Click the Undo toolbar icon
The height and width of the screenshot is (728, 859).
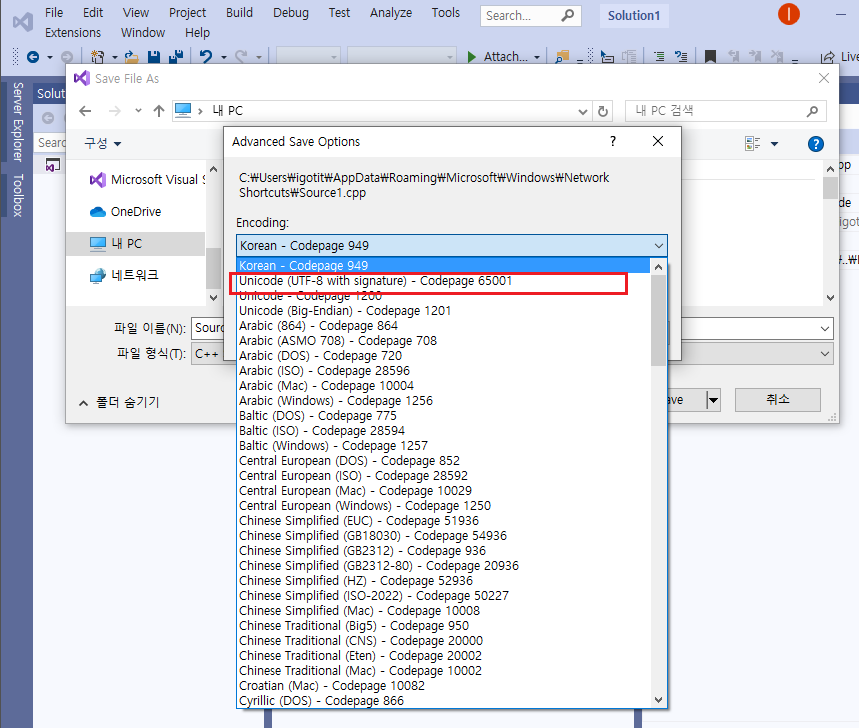206,56
